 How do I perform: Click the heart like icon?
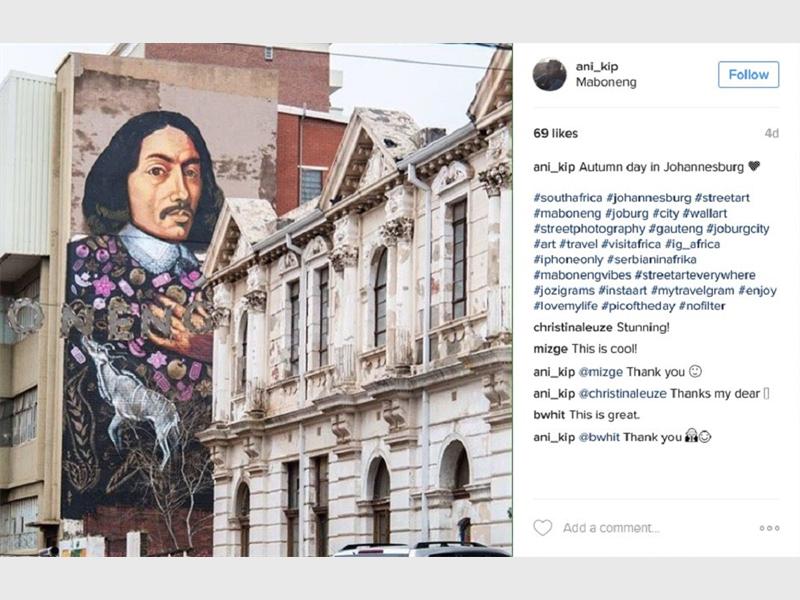pos(542,528)
